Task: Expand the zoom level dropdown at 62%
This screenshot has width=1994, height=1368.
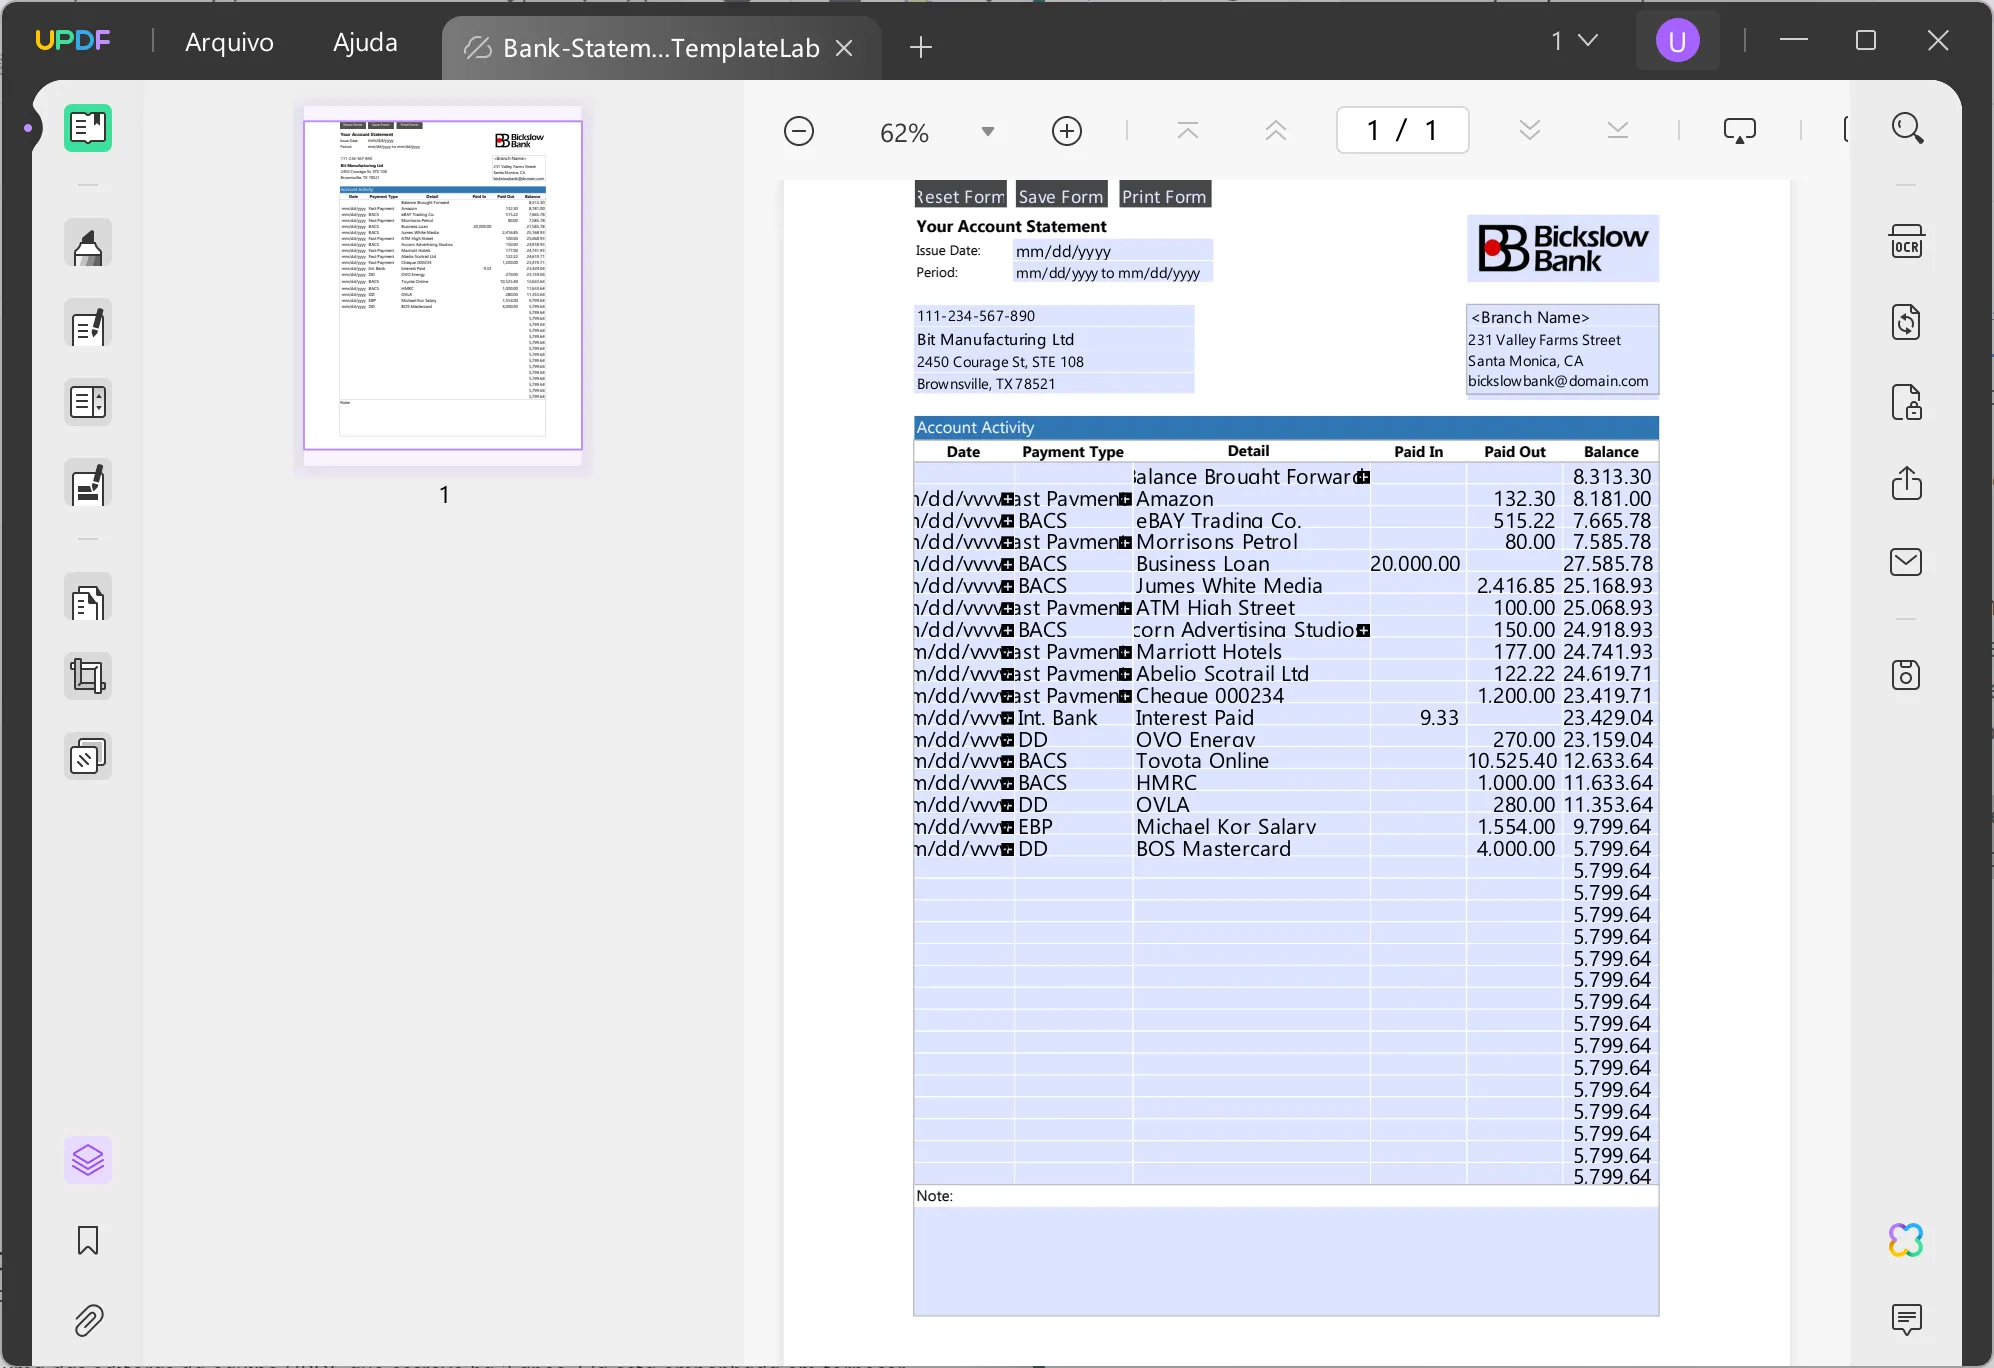Action: pyautogui.click(x=986, y=130)
